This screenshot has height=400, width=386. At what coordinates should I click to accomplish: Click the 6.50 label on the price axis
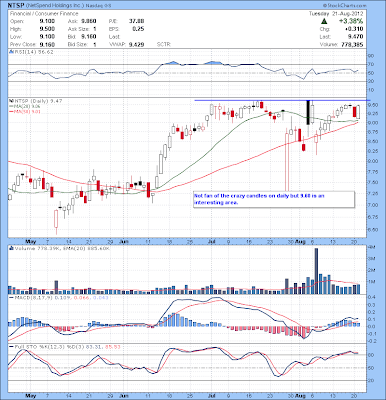tap(373, 229)
